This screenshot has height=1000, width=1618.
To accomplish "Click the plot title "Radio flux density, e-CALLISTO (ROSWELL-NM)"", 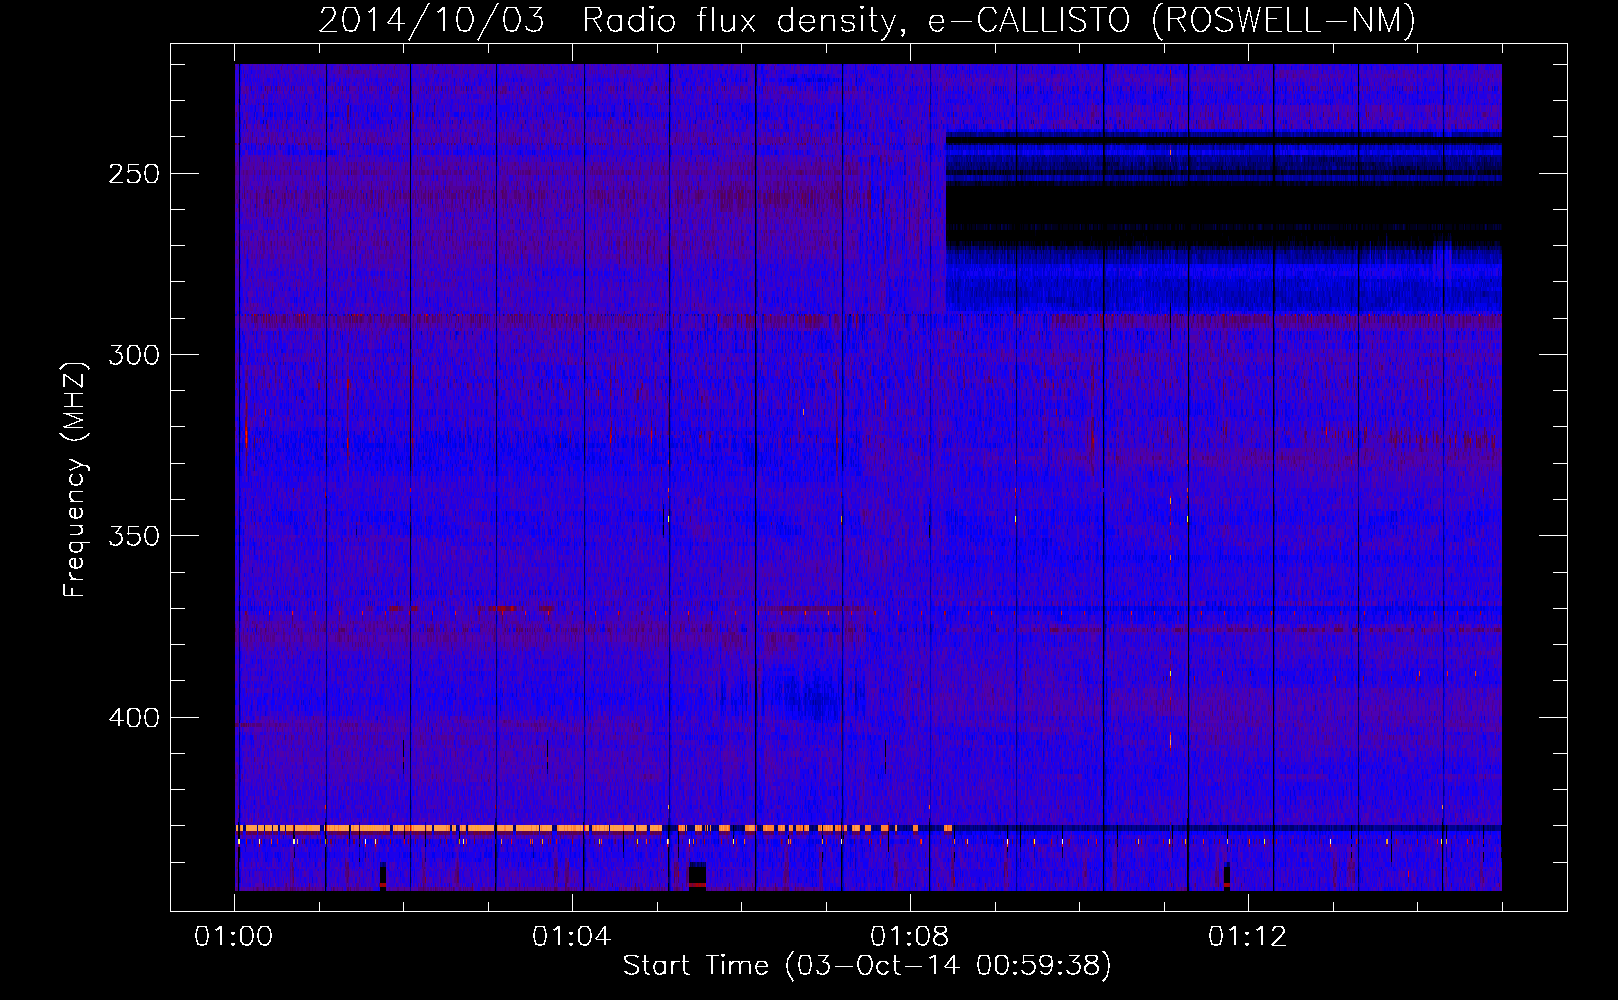I will (x=999, y=20).
